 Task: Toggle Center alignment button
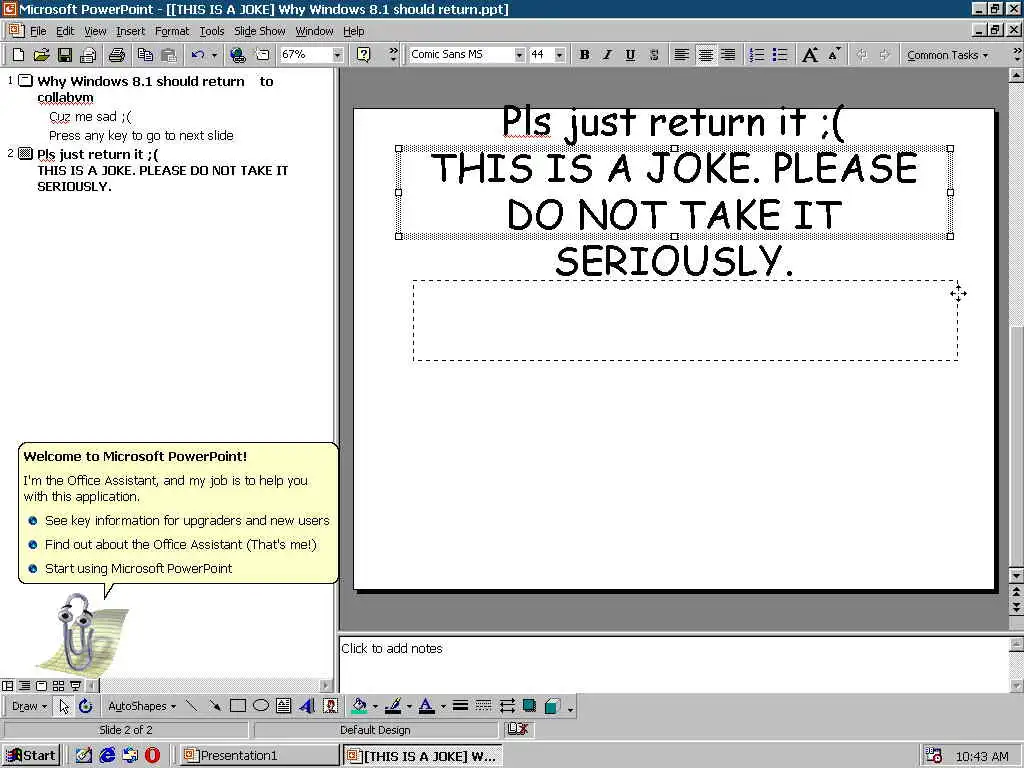[x=705, y=55]
